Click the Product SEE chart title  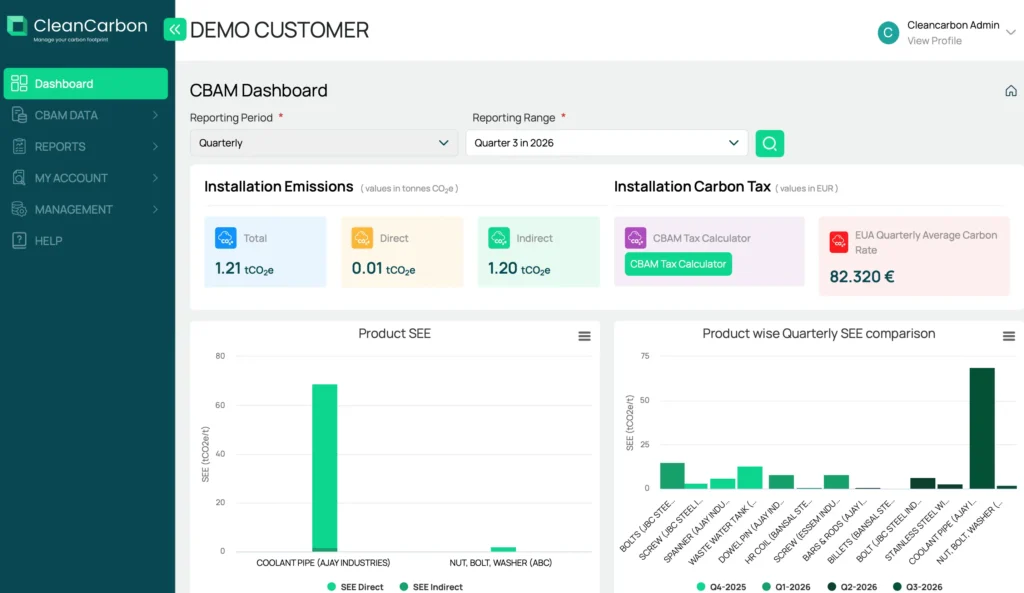[394, 334]
